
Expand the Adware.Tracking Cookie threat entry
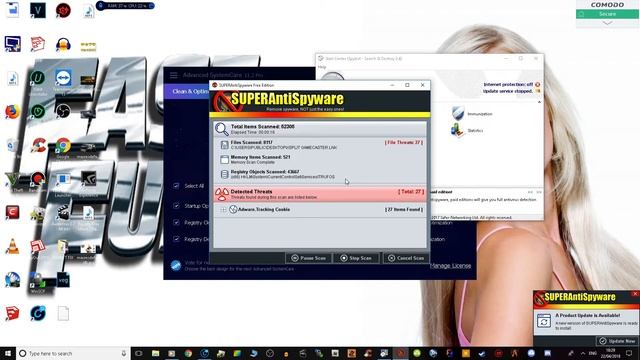point(223,209)
